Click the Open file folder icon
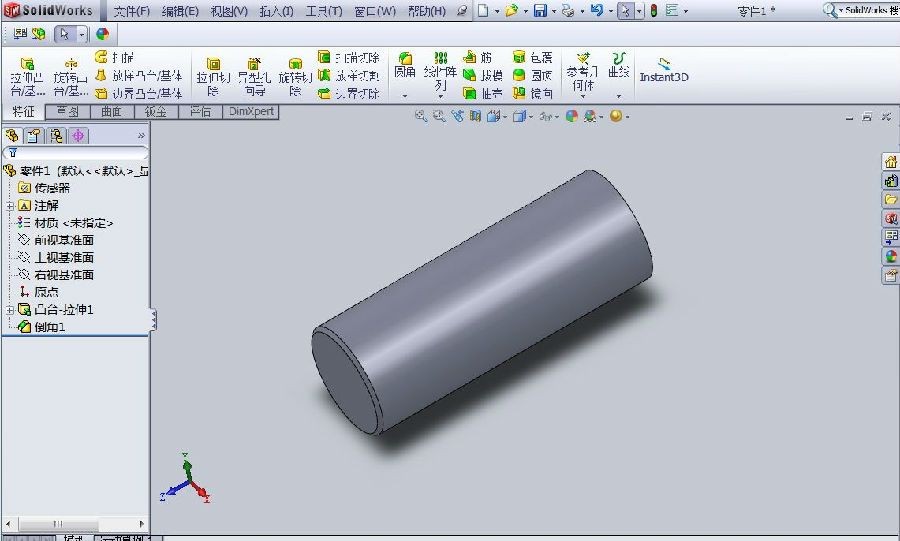 tap(511, 10)
